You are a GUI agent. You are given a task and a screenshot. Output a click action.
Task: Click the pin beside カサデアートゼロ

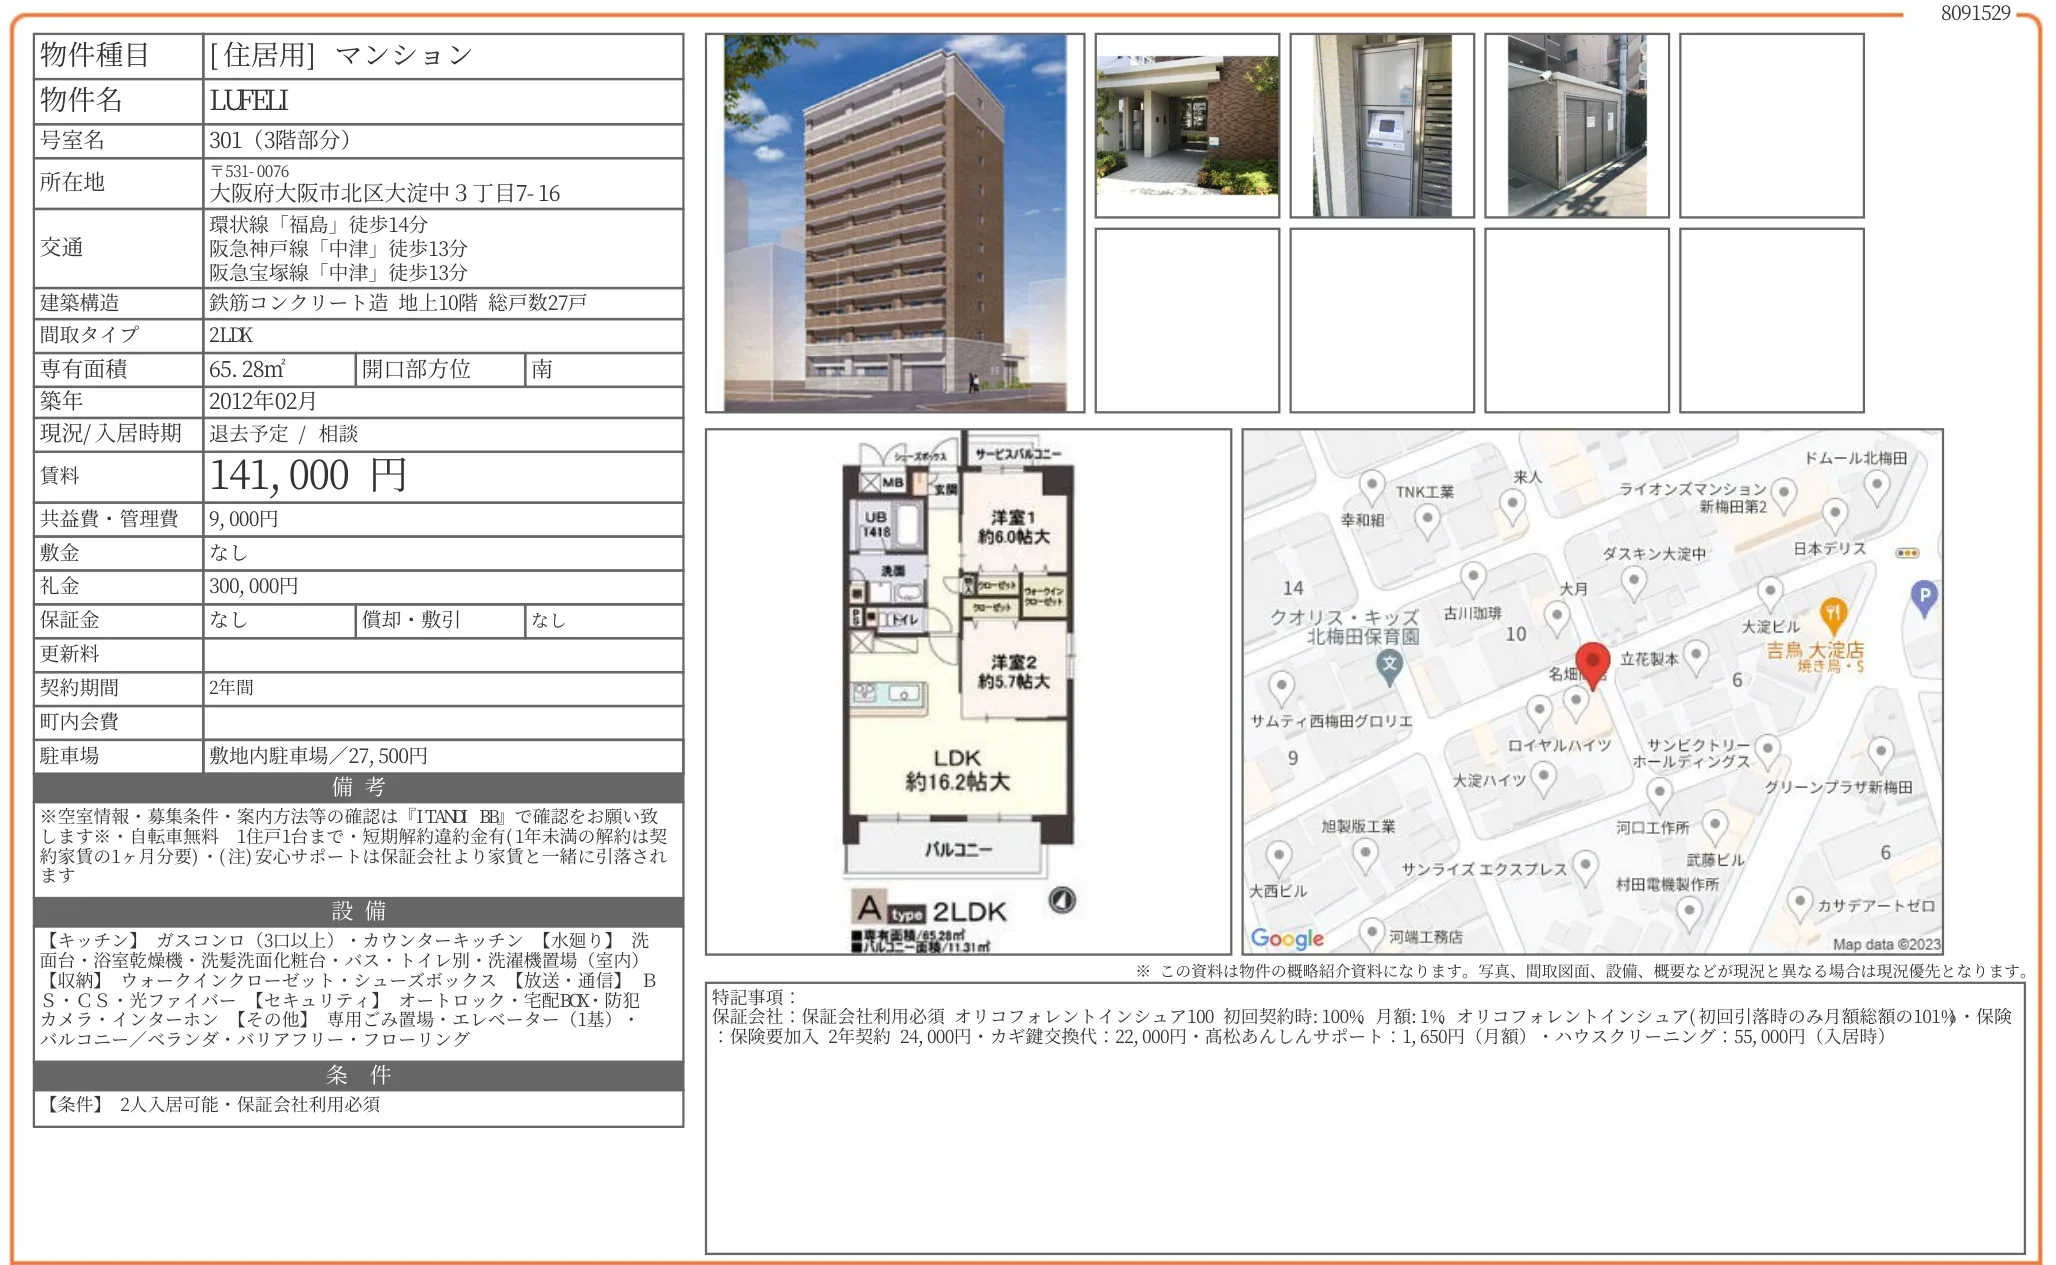click(1799, 902)
